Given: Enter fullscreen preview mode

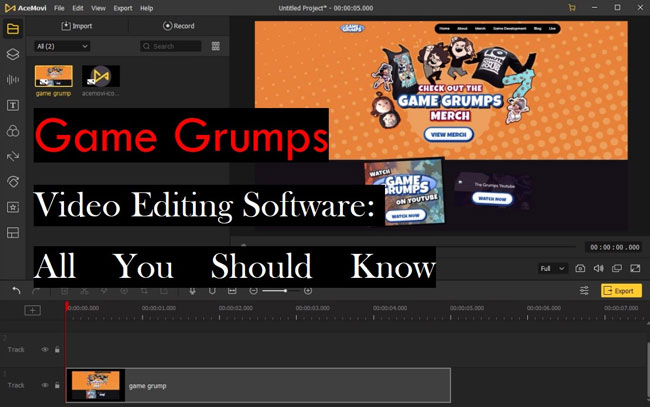Looking at the screenshot, I should click(x=635, y=269).
